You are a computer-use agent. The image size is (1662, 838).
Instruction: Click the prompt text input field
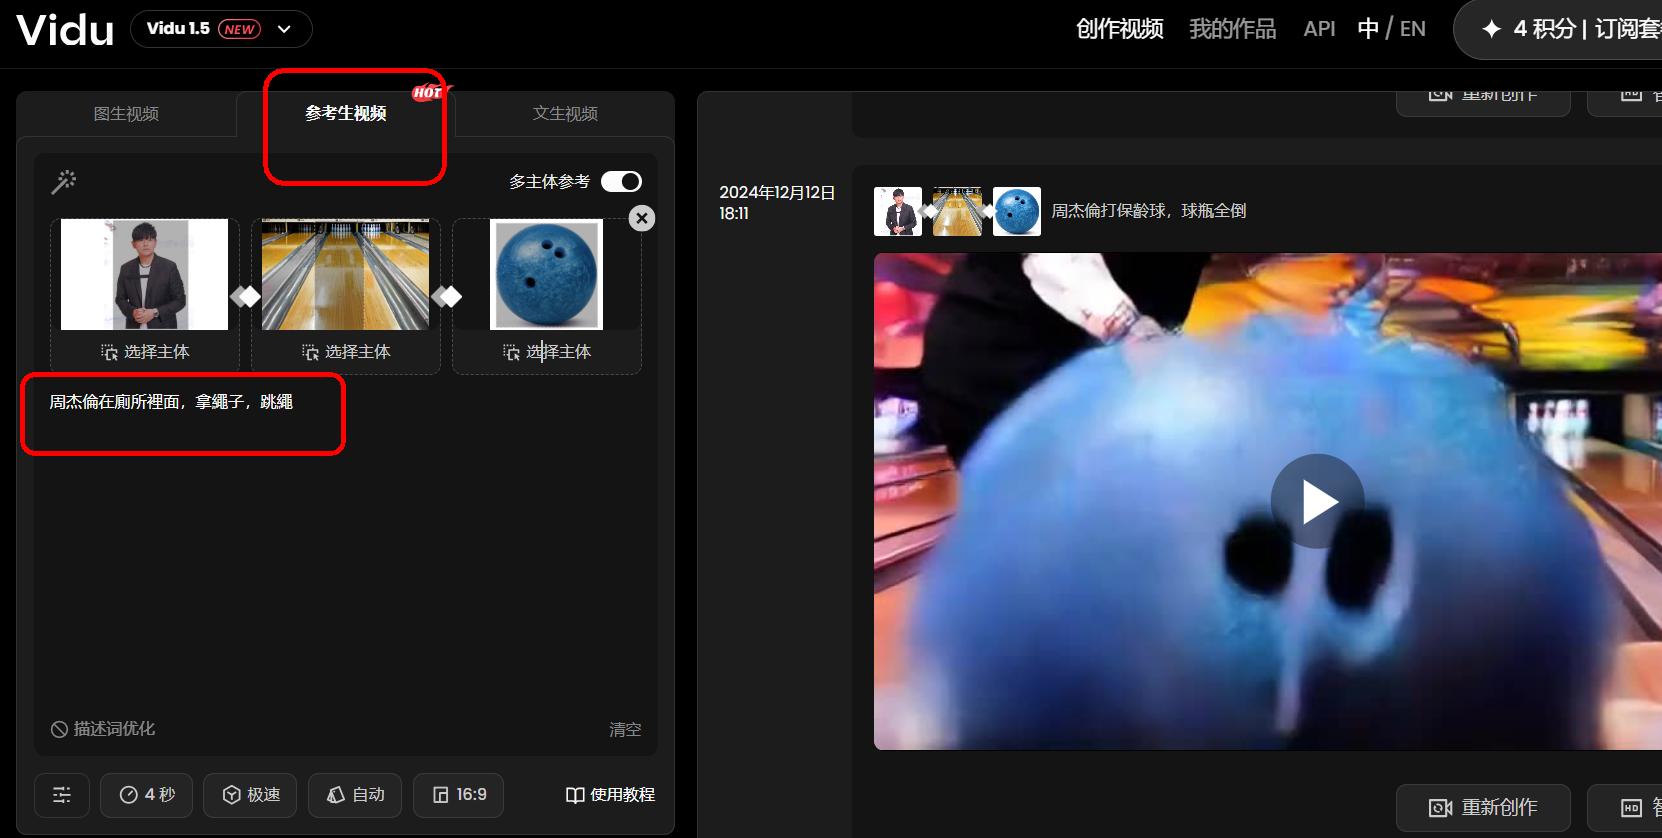coord(345,545)
